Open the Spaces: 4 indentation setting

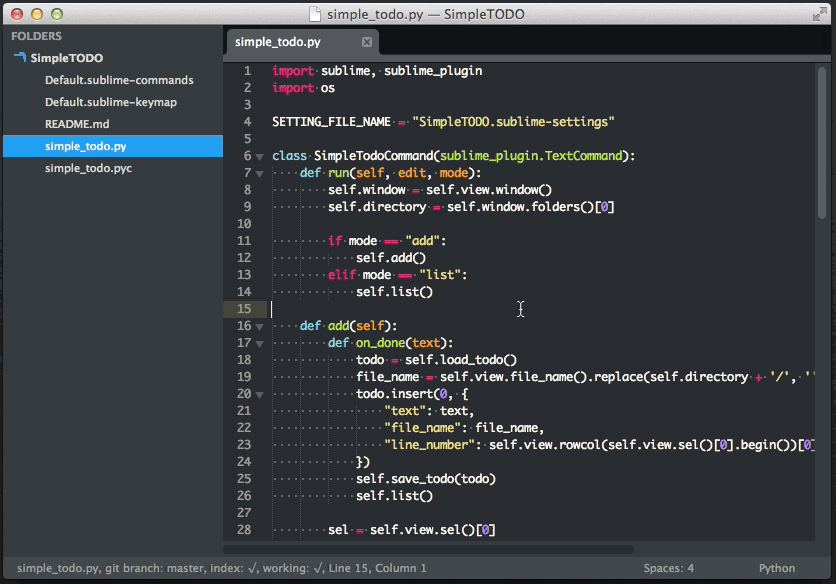(x=668, y=568)
